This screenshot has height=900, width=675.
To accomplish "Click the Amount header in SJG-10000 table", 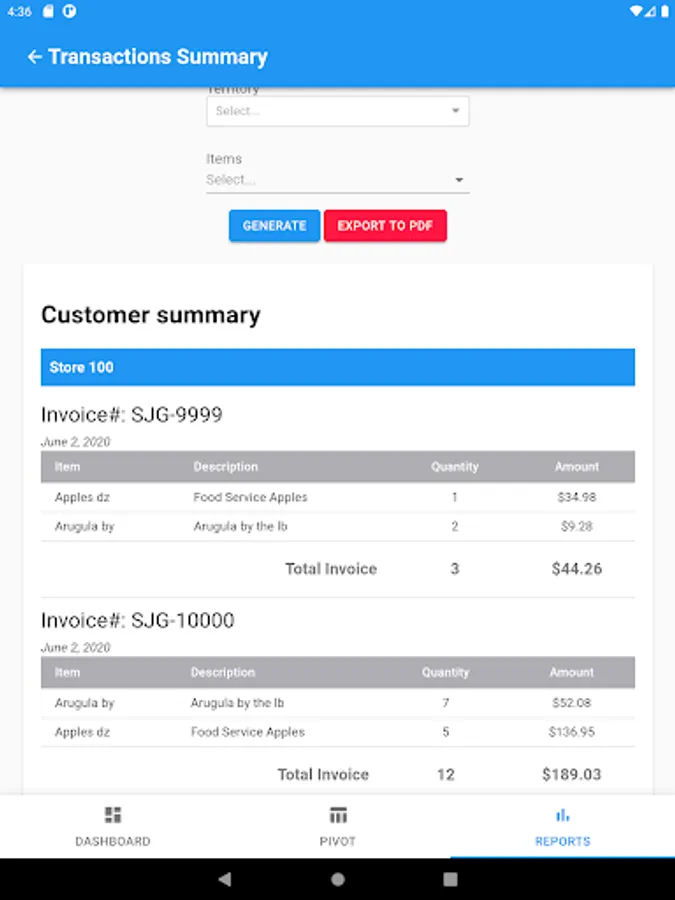I will [x=571, y=672].
